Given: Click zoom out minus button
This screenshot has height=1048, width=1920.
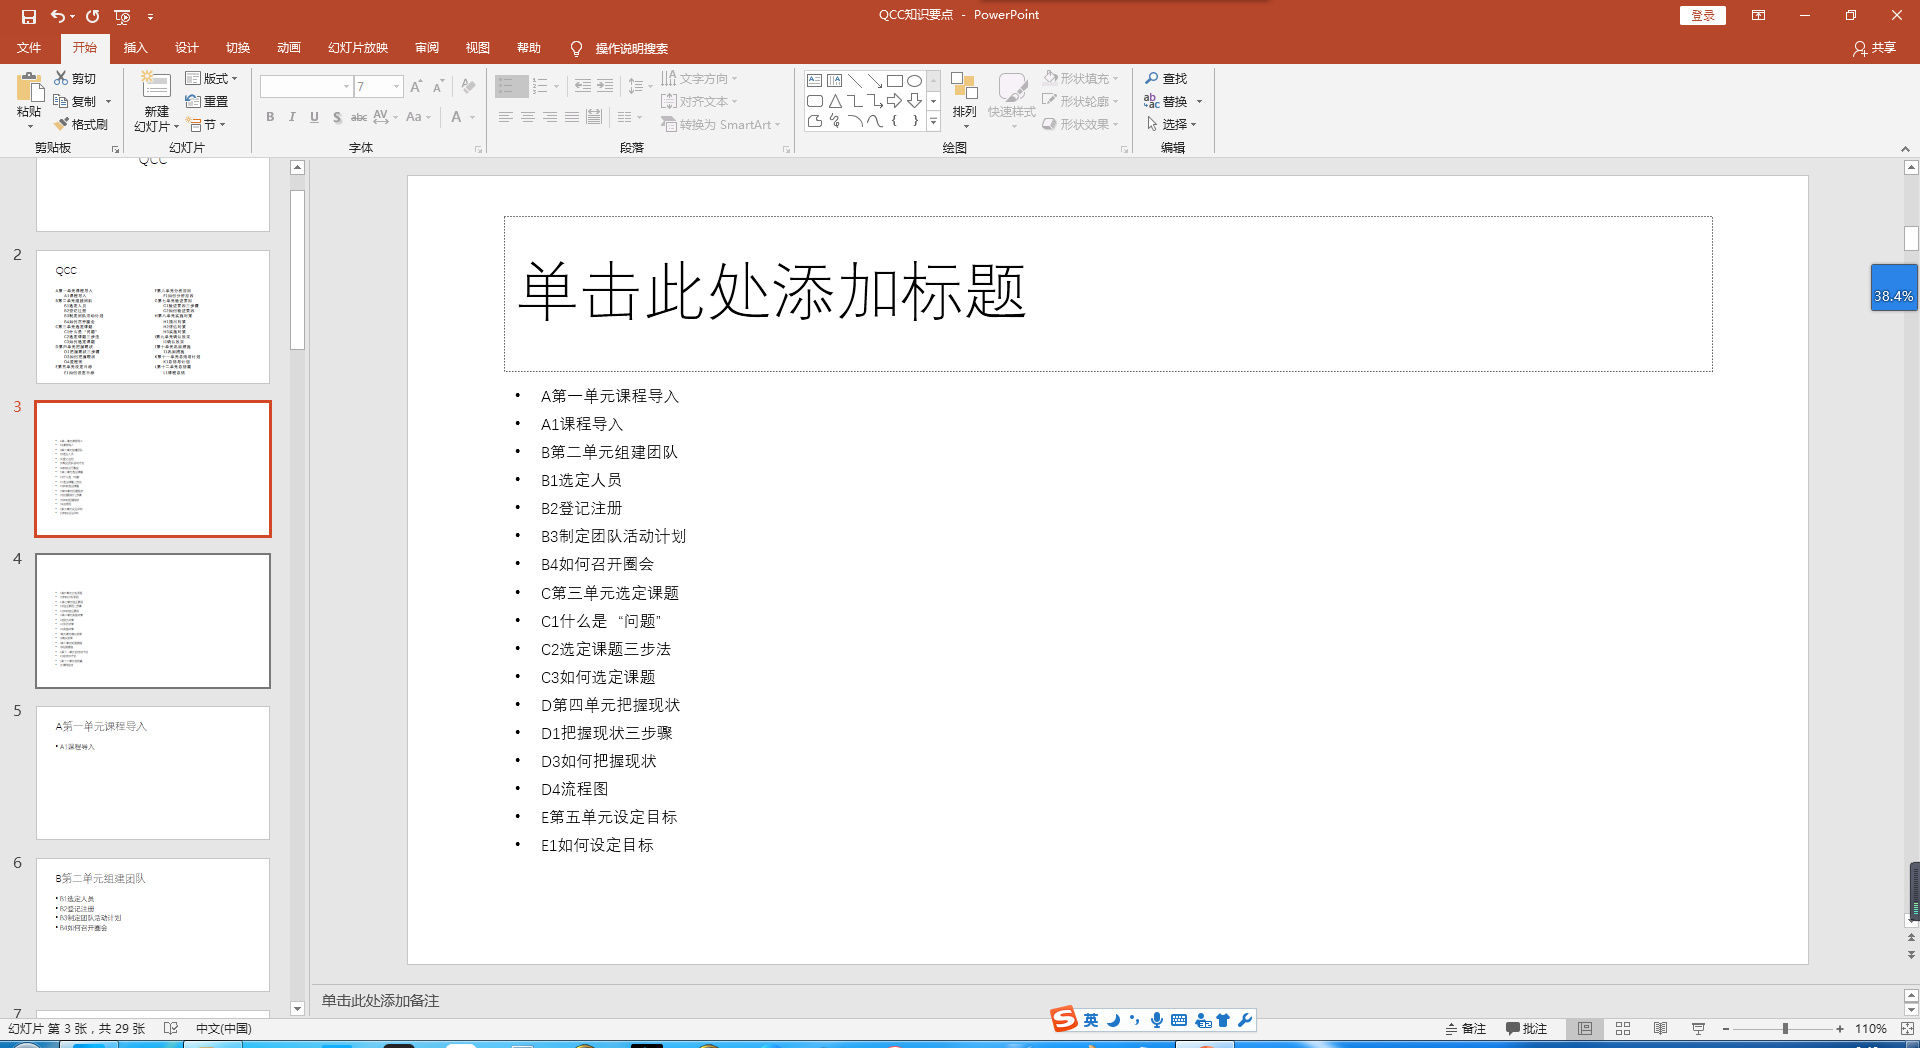Looking at the screenshot, I should coord(1725,1028).
